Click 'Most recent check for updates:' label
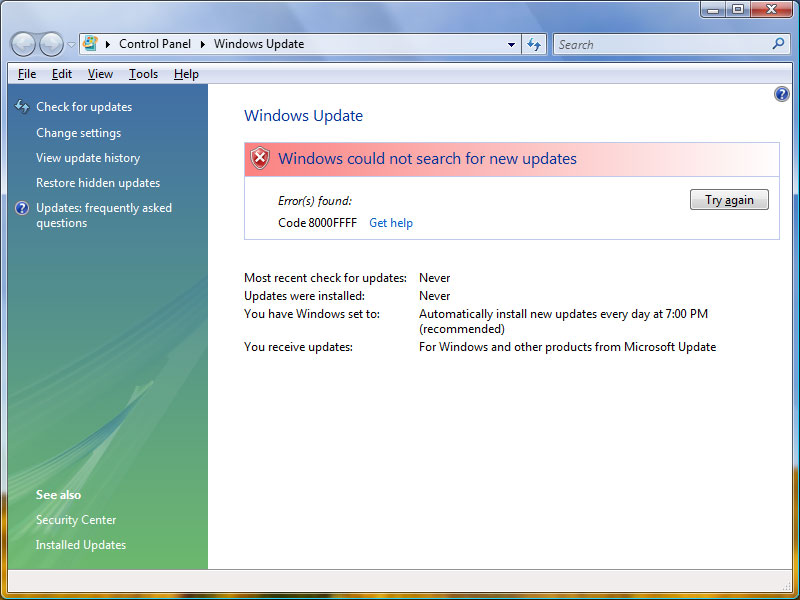800x600 pixels. (x=326, y=278)
